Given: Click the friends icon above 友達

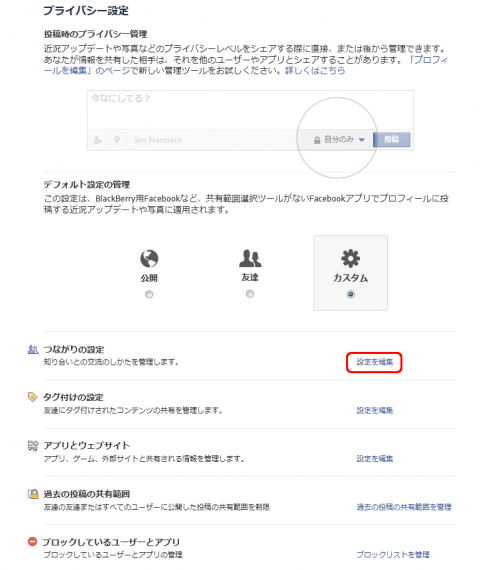Looking at the screenshot, I should point(250,258).
